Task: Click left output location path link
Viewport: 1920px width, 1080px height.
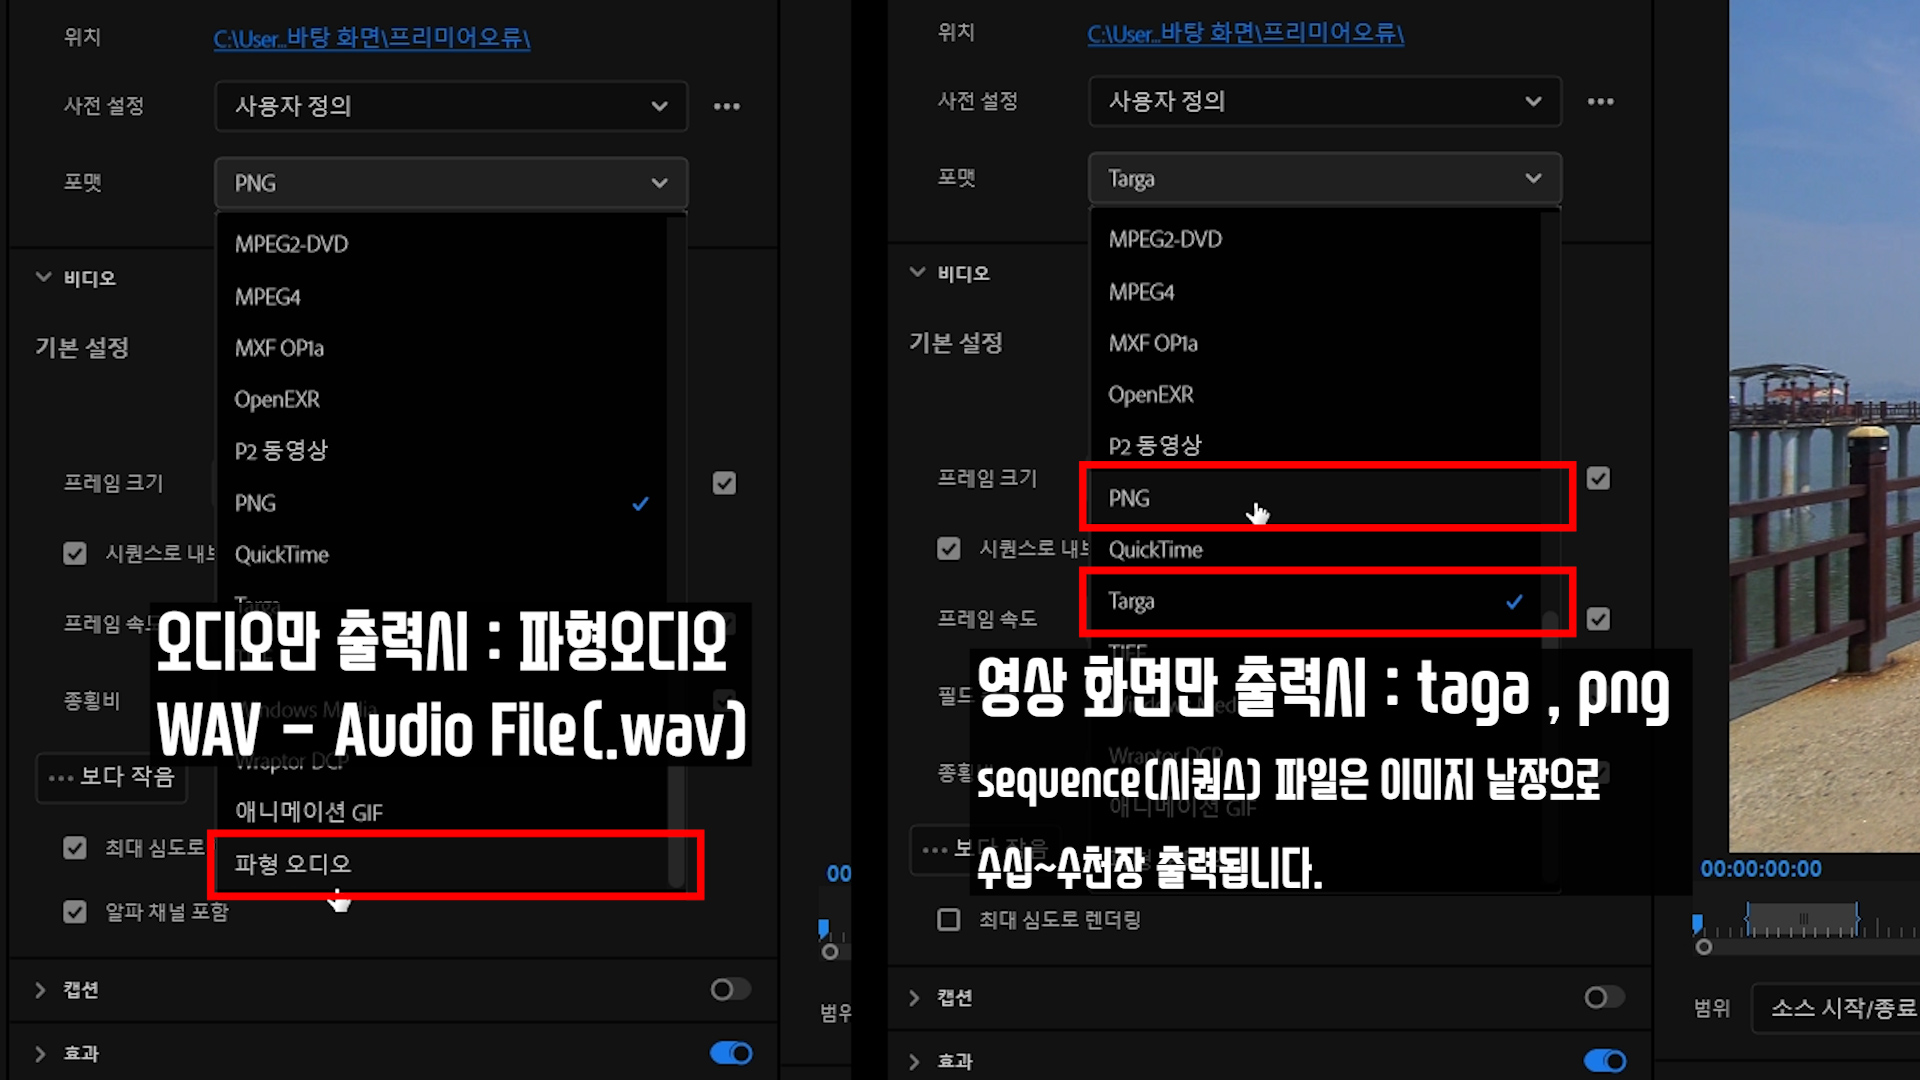Action: 371,38
